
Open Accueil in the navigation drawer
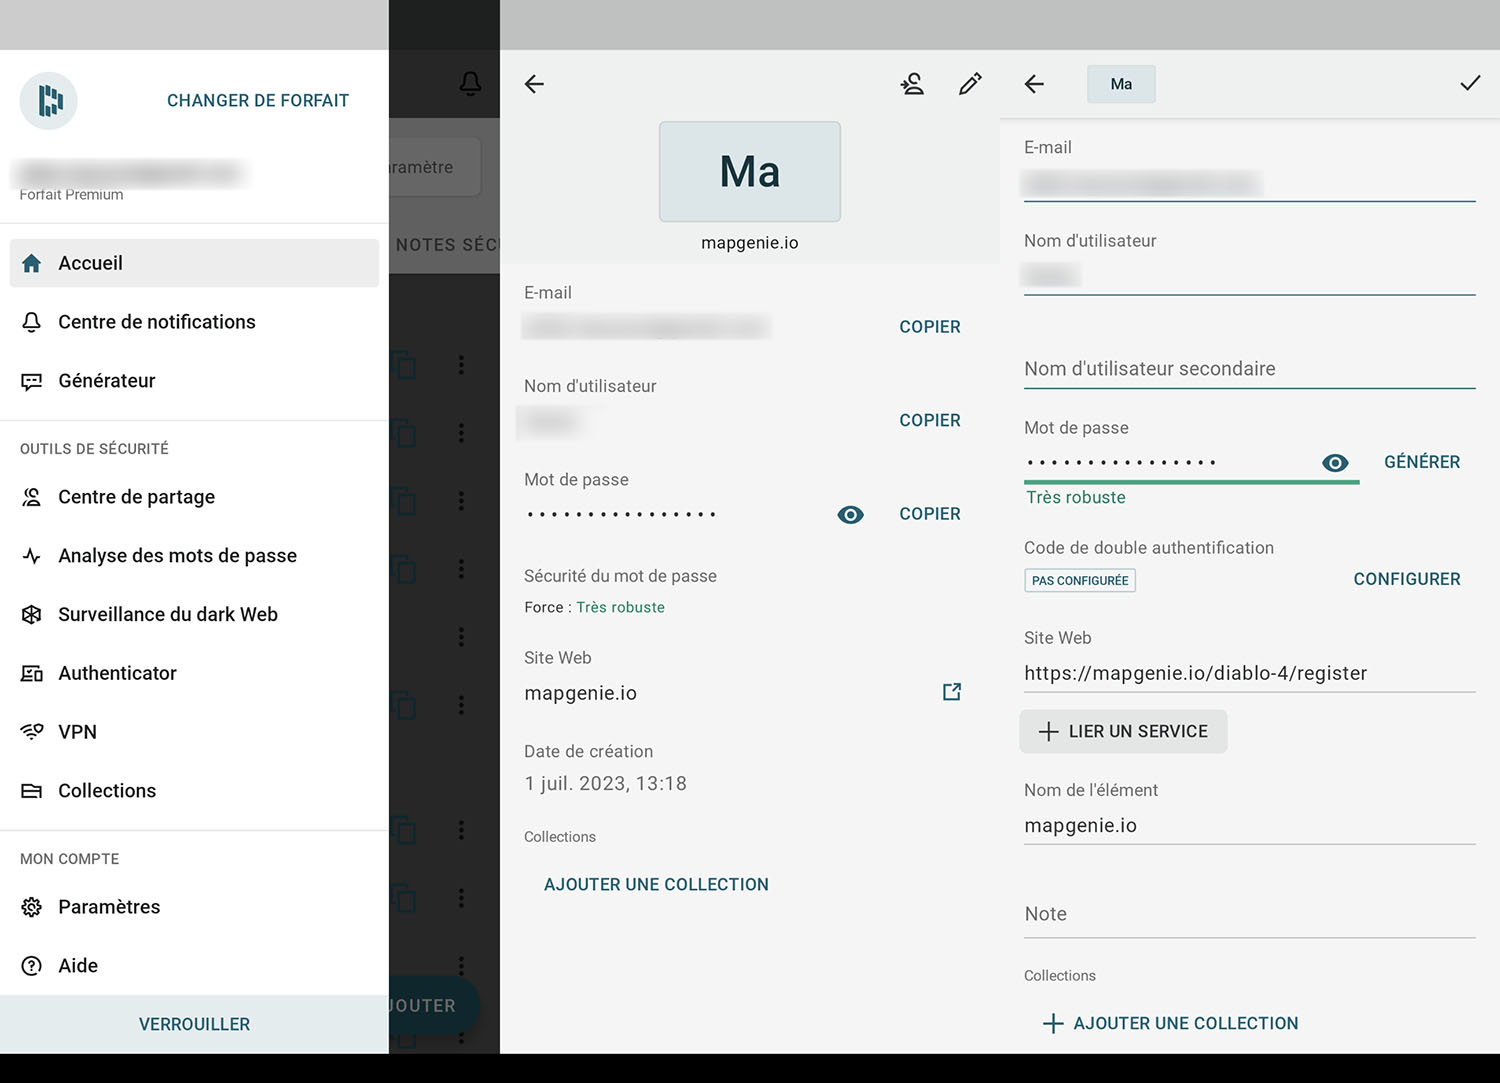click(194, 263)
